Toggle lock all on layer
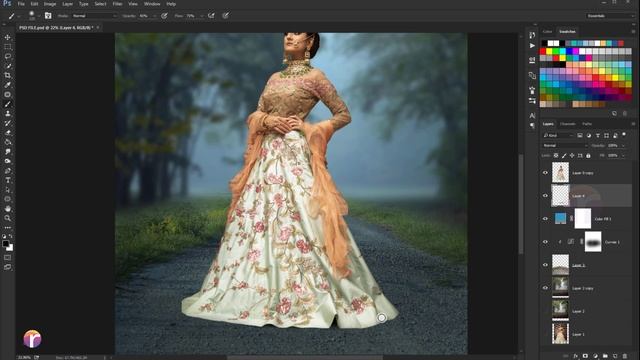The width and height of the screenshot is (640, 360). (588, 156)
